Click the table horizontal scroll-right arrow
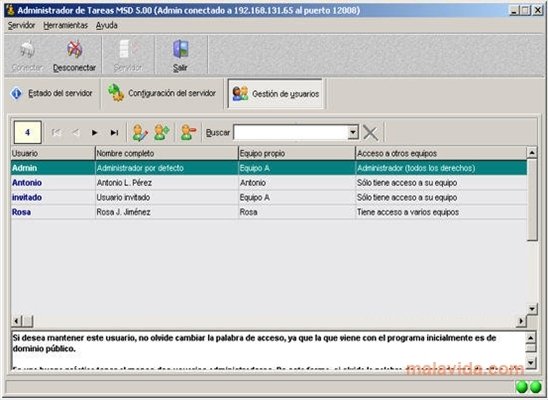This screenshot has height=400, width=548. click(x=521, y=321)
